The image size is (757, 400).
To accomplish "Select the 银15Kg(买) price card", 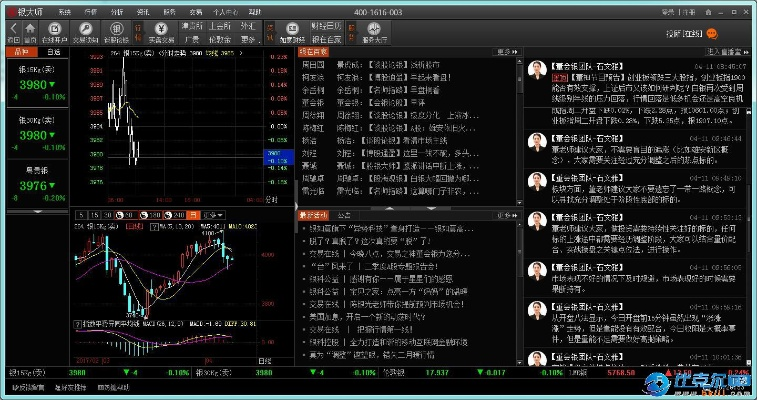I will [37, 83].
